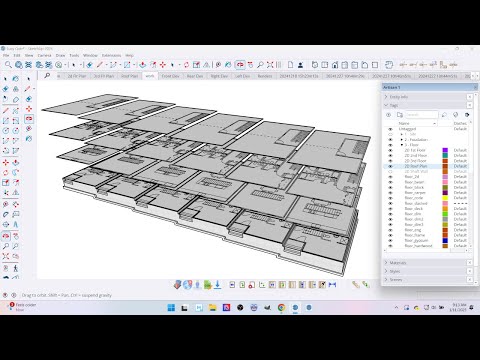Collapse the 3 - Floor tag folder
Screen dimensions: 480x360
(402, 145)
